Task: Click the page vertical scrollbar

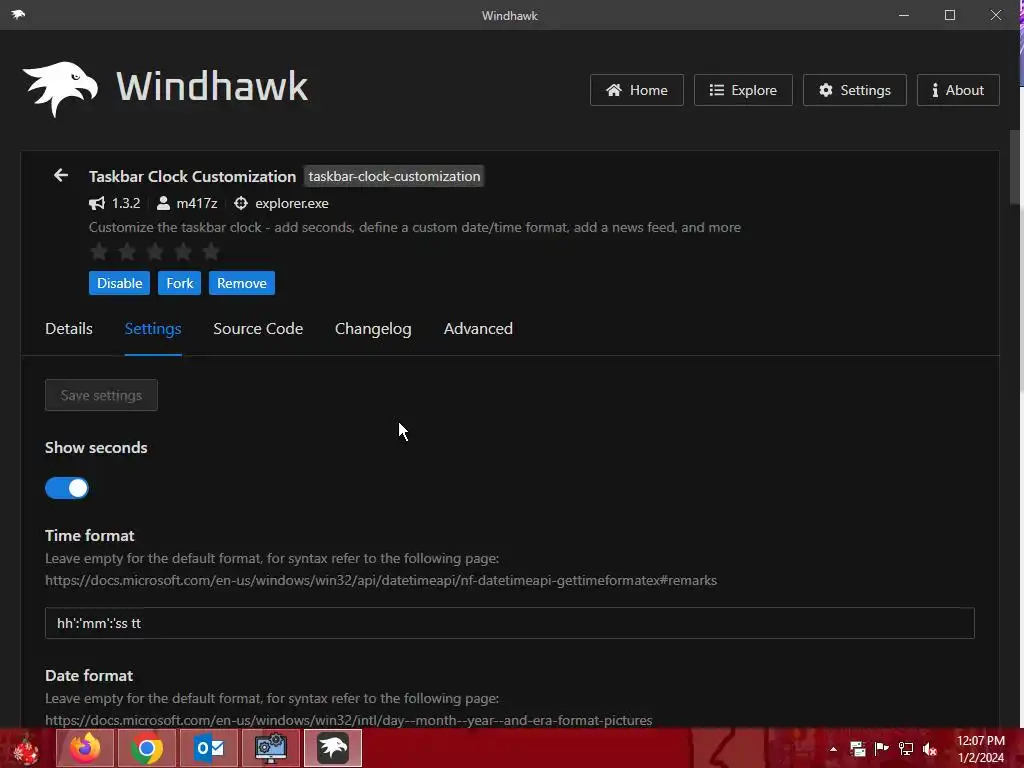Action: pos(1014,168)
